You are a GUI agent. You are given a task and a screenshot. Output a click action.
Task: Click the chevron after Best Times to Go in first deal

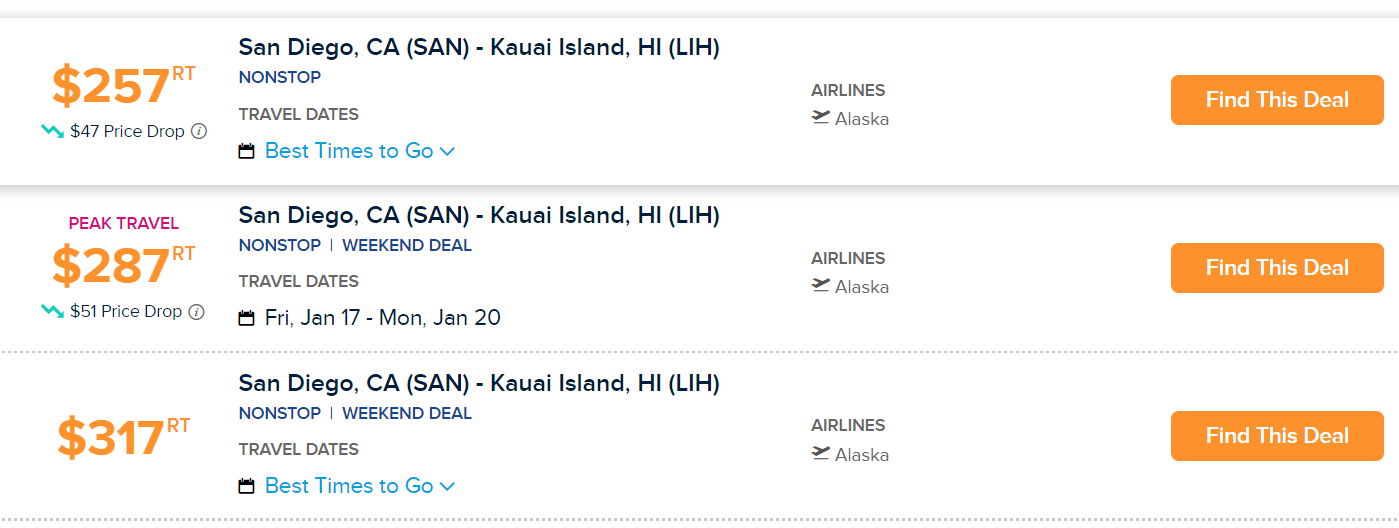tap(447, 152)
